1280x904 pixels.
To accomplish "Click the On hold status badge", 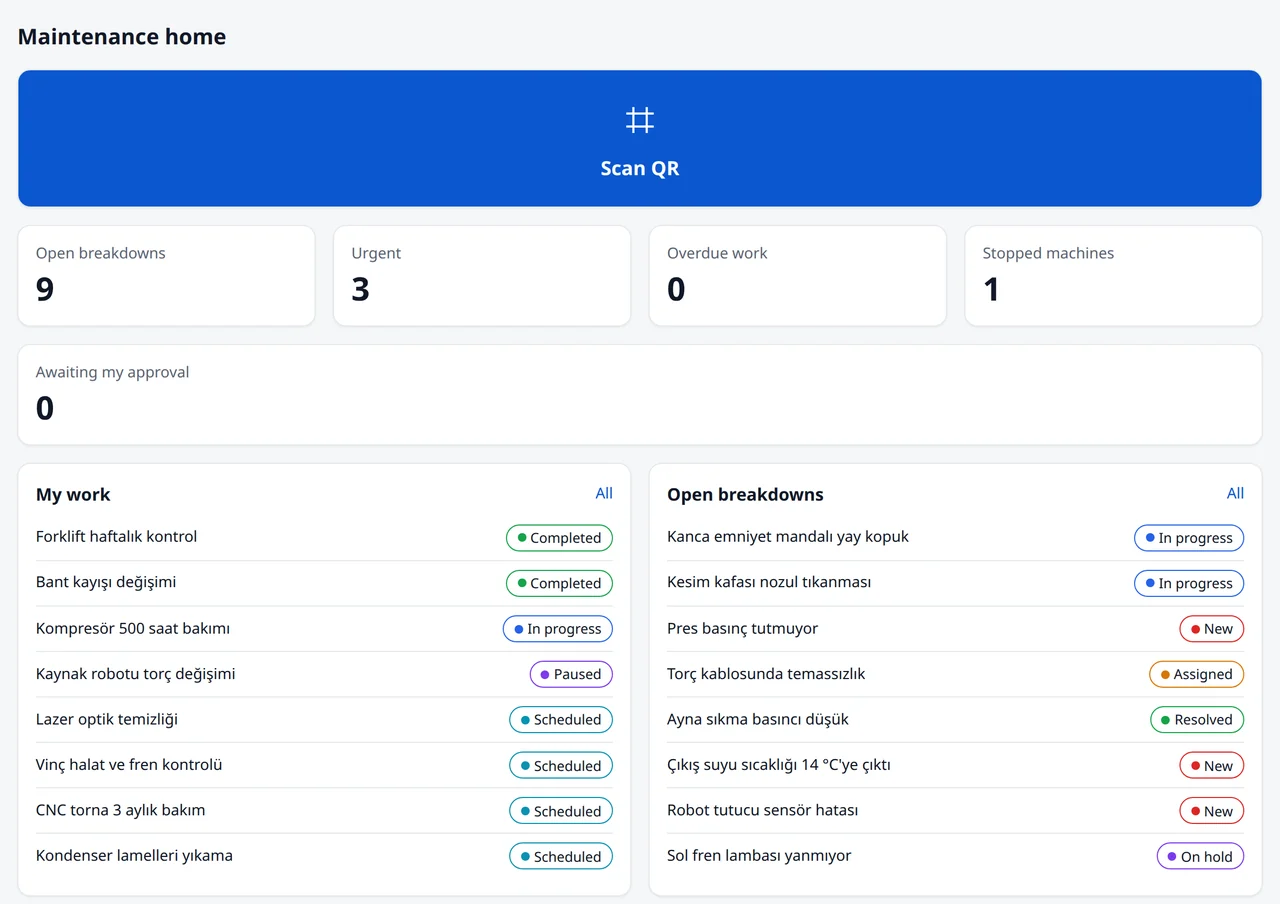I will tap(1201, 857).
